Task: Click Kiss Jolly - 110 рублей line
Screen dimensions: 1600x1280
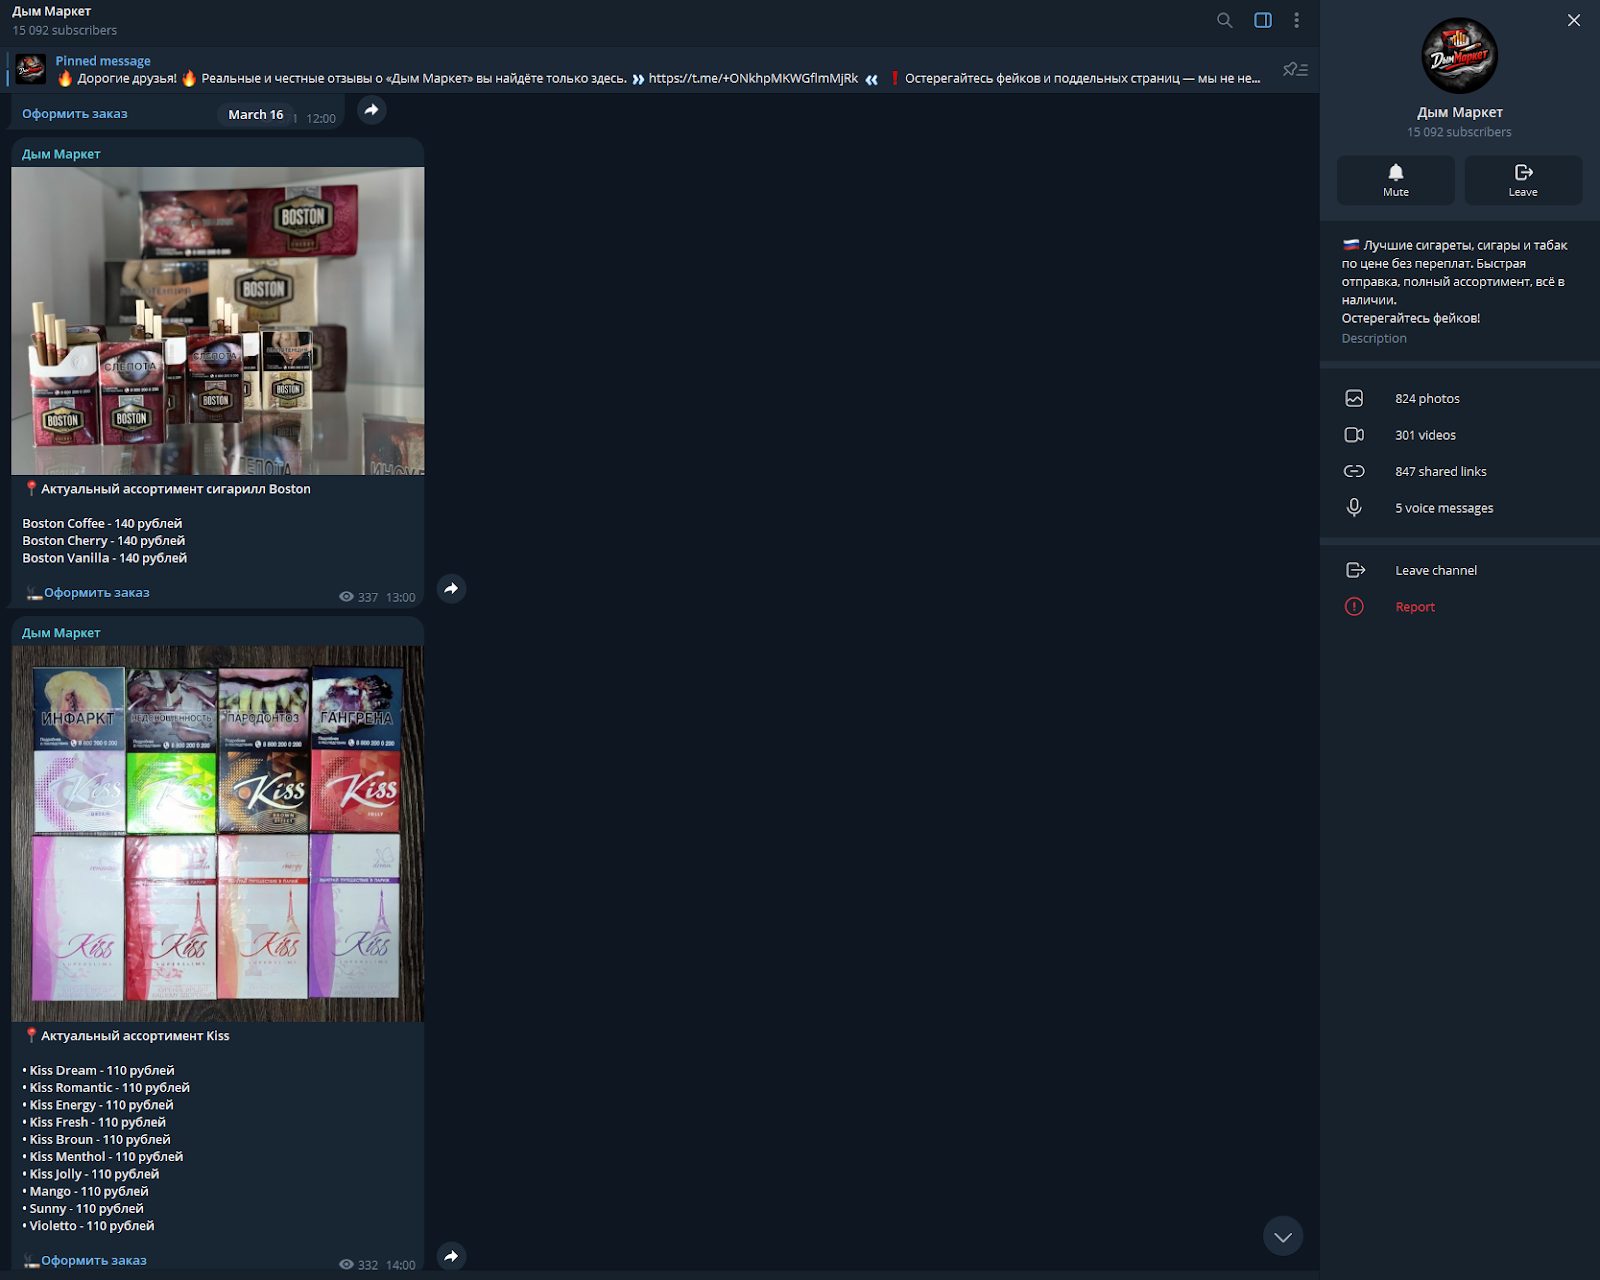Action: click(91, 1174)
